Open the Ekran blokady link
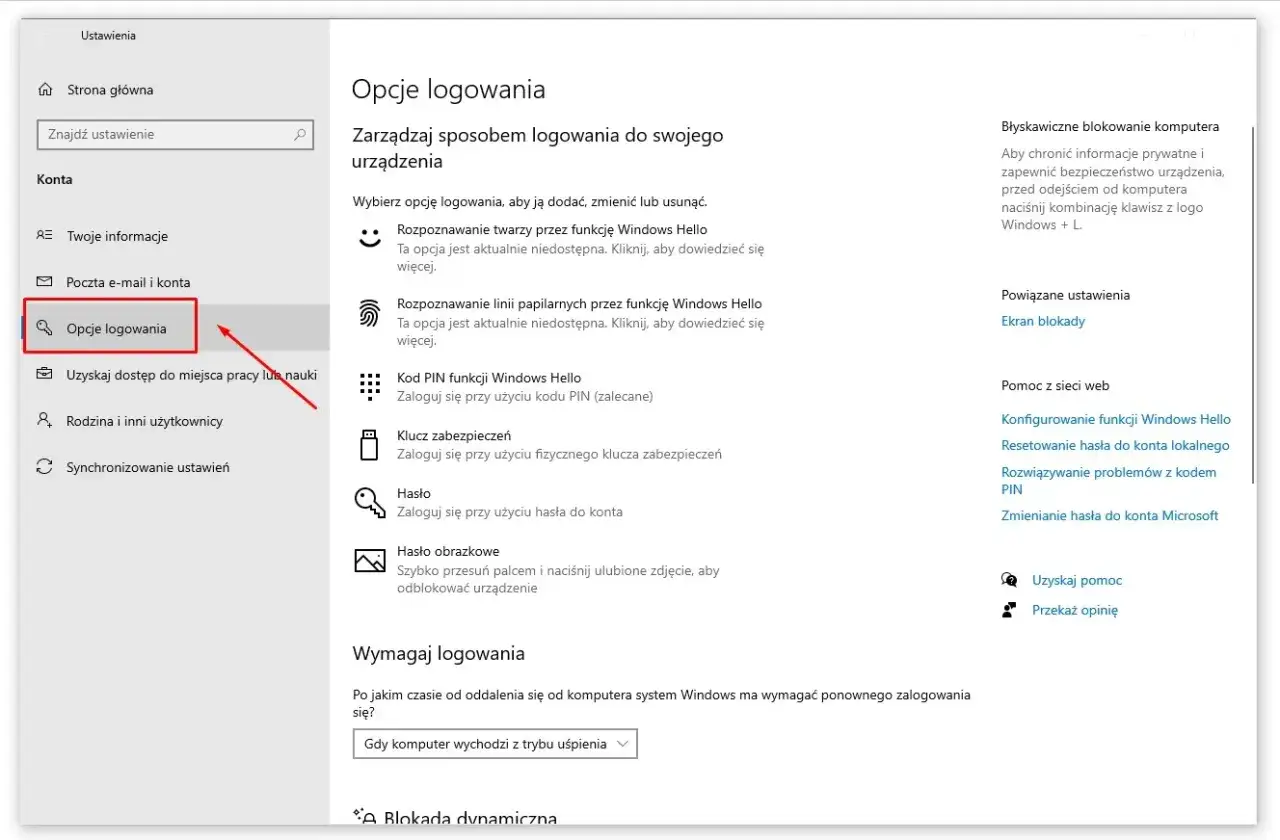Image resolution: width=1280 pixels, height=840 pixels. point(1043,321)
